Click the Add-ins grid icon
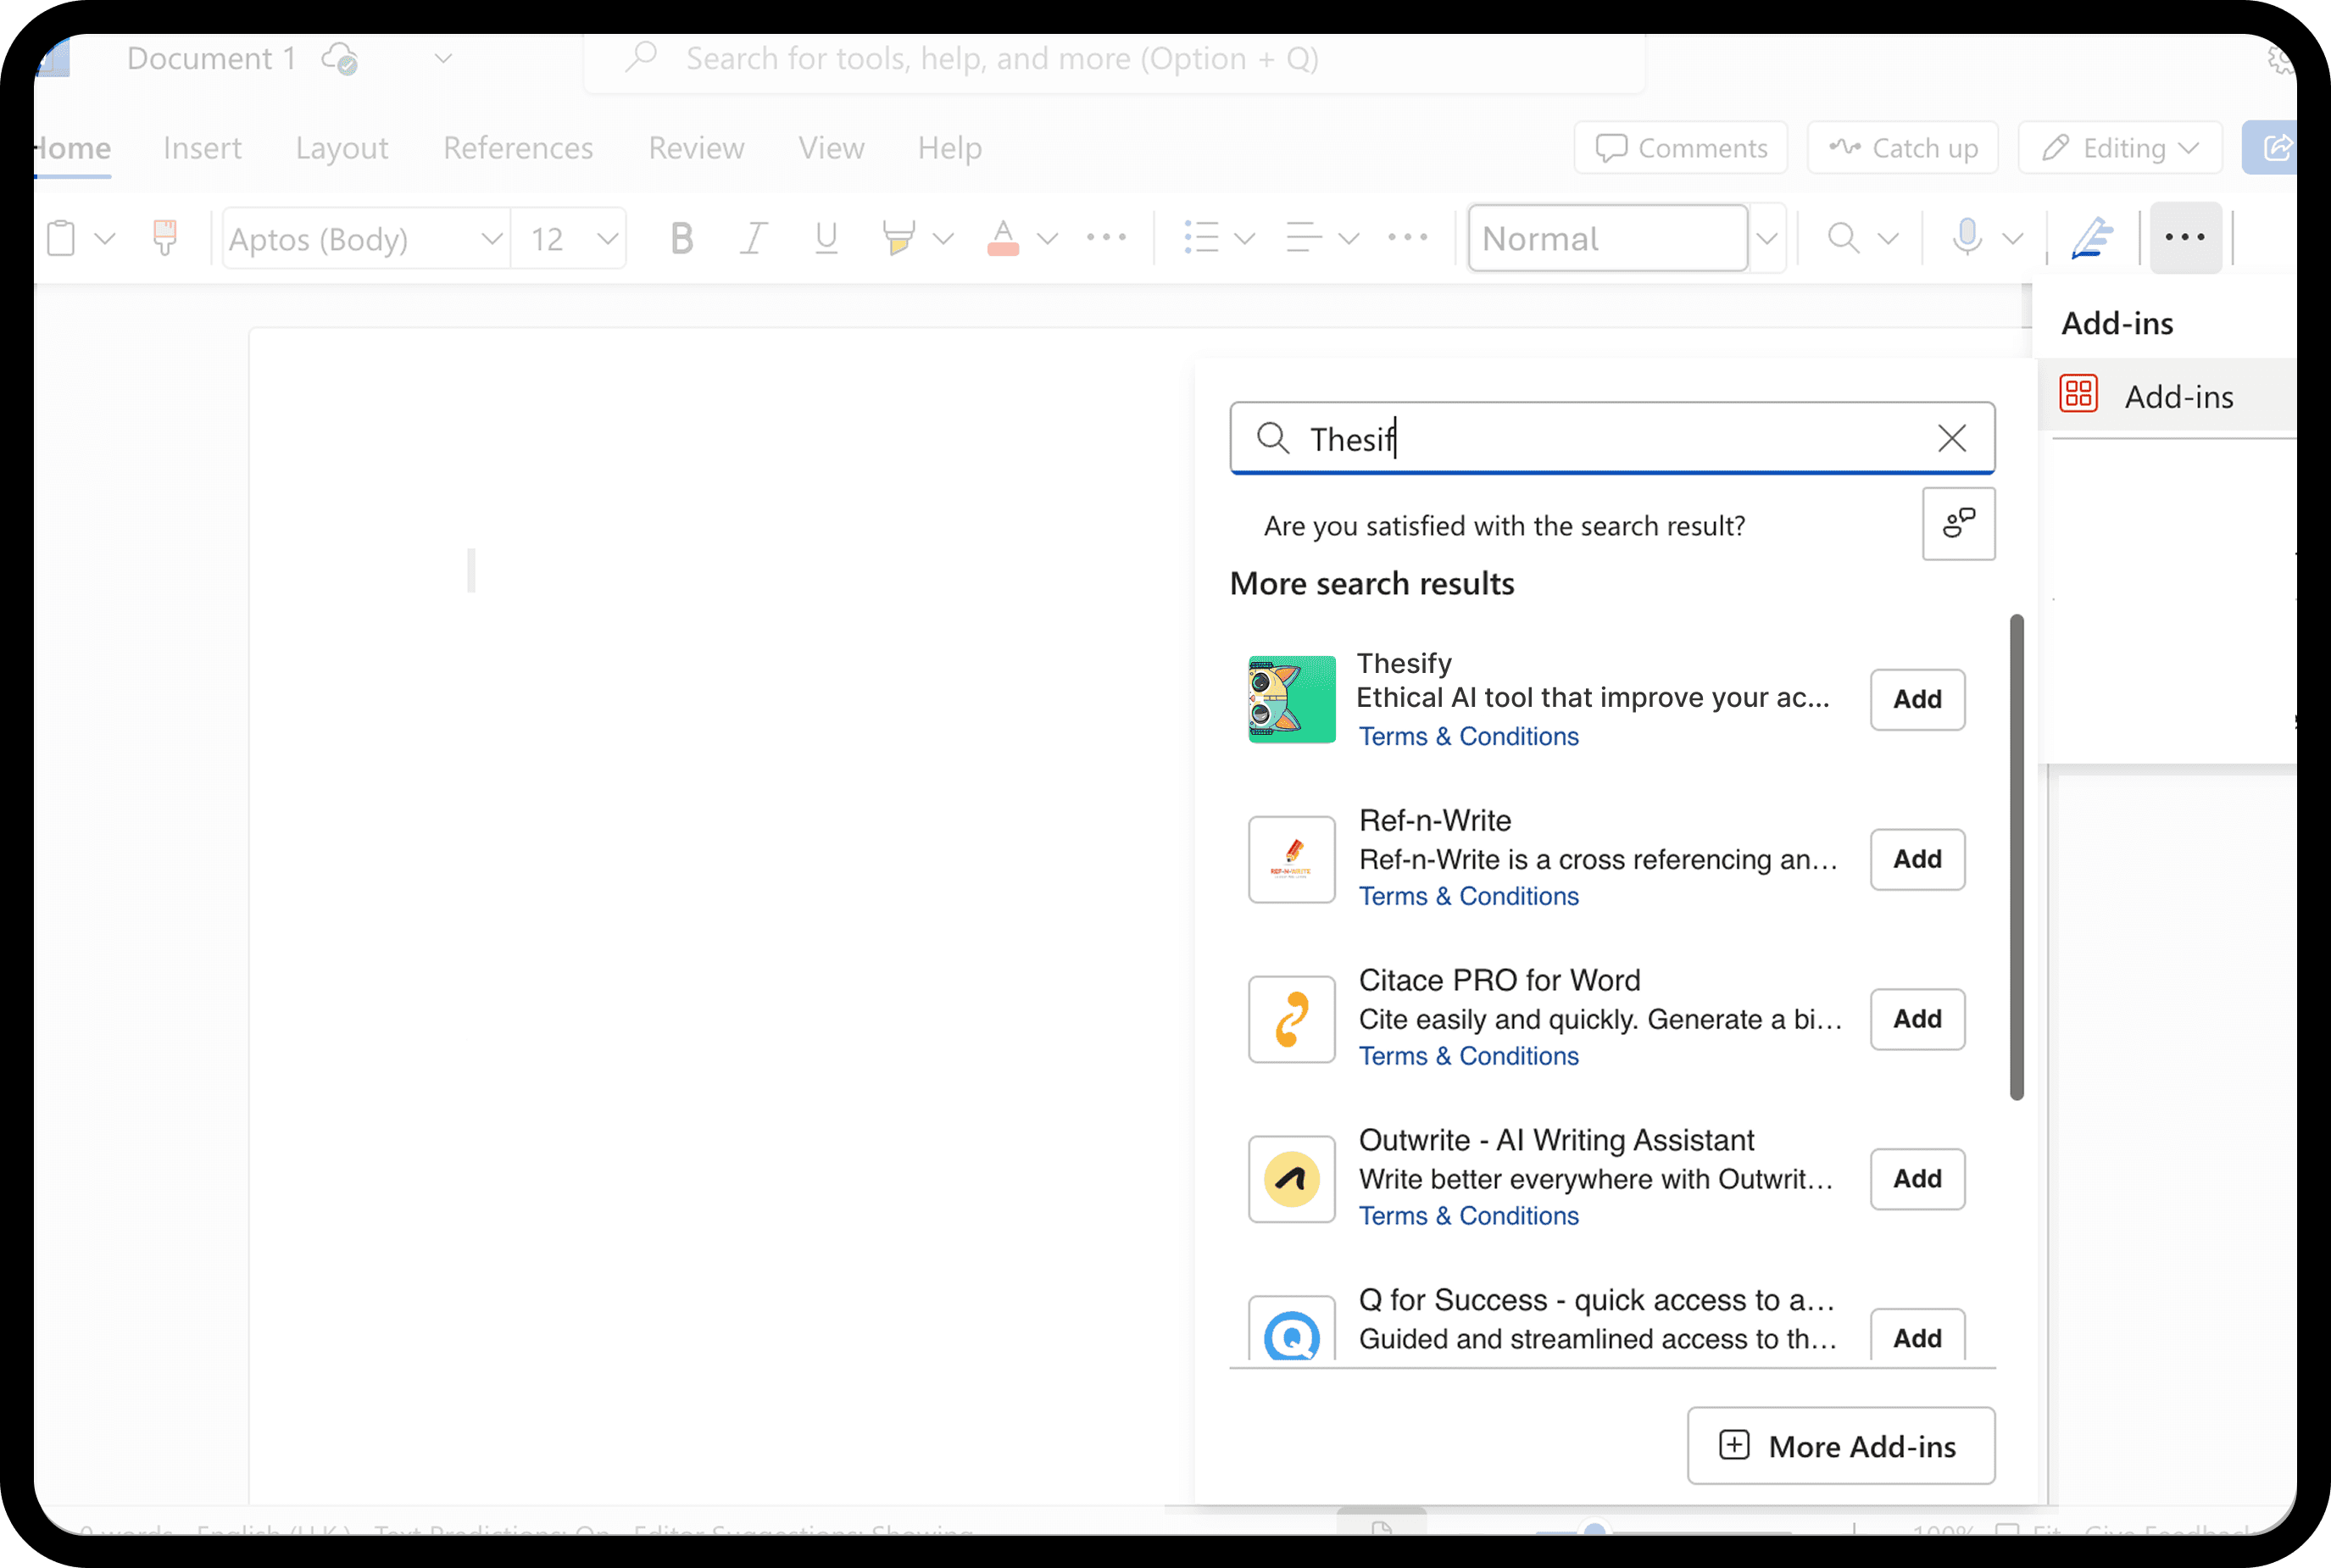The width and height of the screenshot is (2331, 1568). coord(2078,394)
